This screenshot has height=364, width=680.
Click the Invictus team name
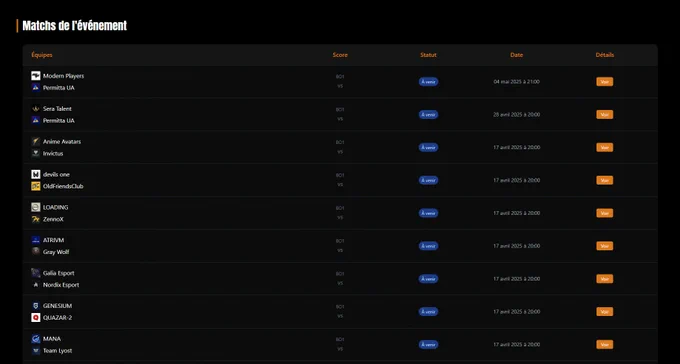(53, 154)
